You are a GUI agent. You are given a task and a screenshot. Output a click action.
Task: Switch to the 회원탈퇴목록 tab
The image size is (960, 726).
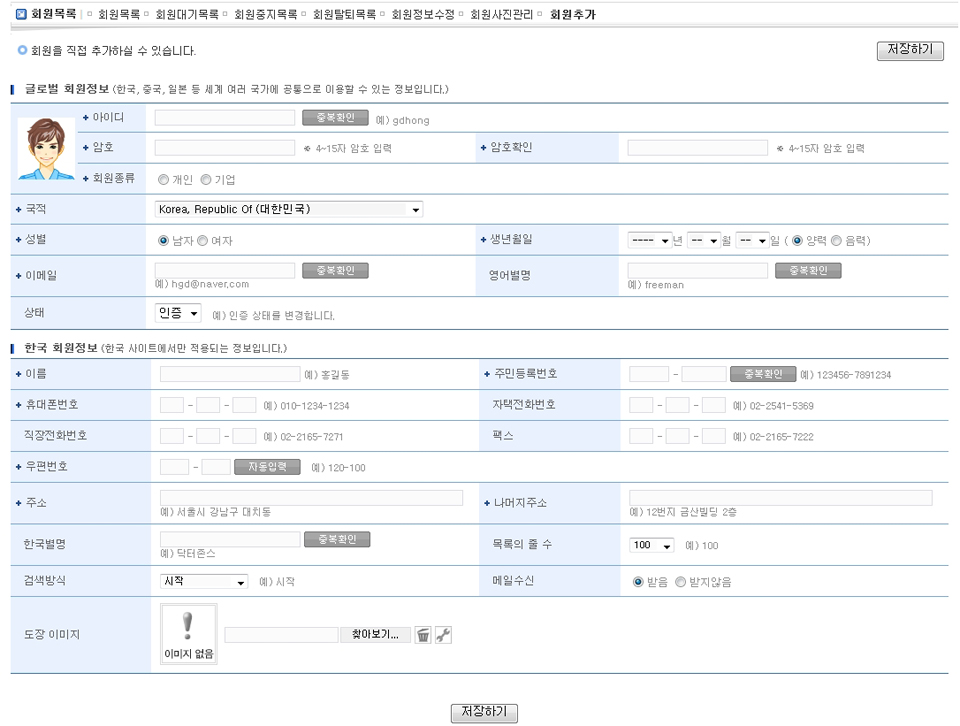click(x=344, y=15)
